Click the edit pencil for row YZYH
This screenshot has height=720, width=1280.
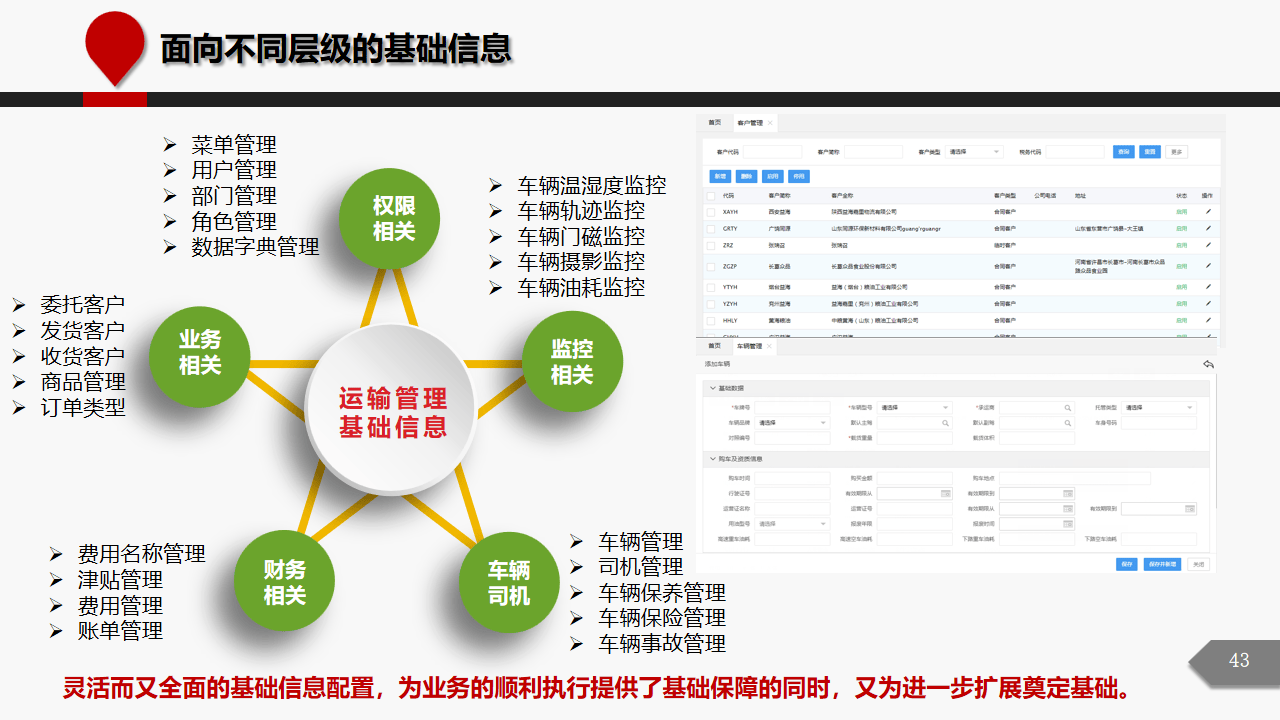(x=1208, y=303)
